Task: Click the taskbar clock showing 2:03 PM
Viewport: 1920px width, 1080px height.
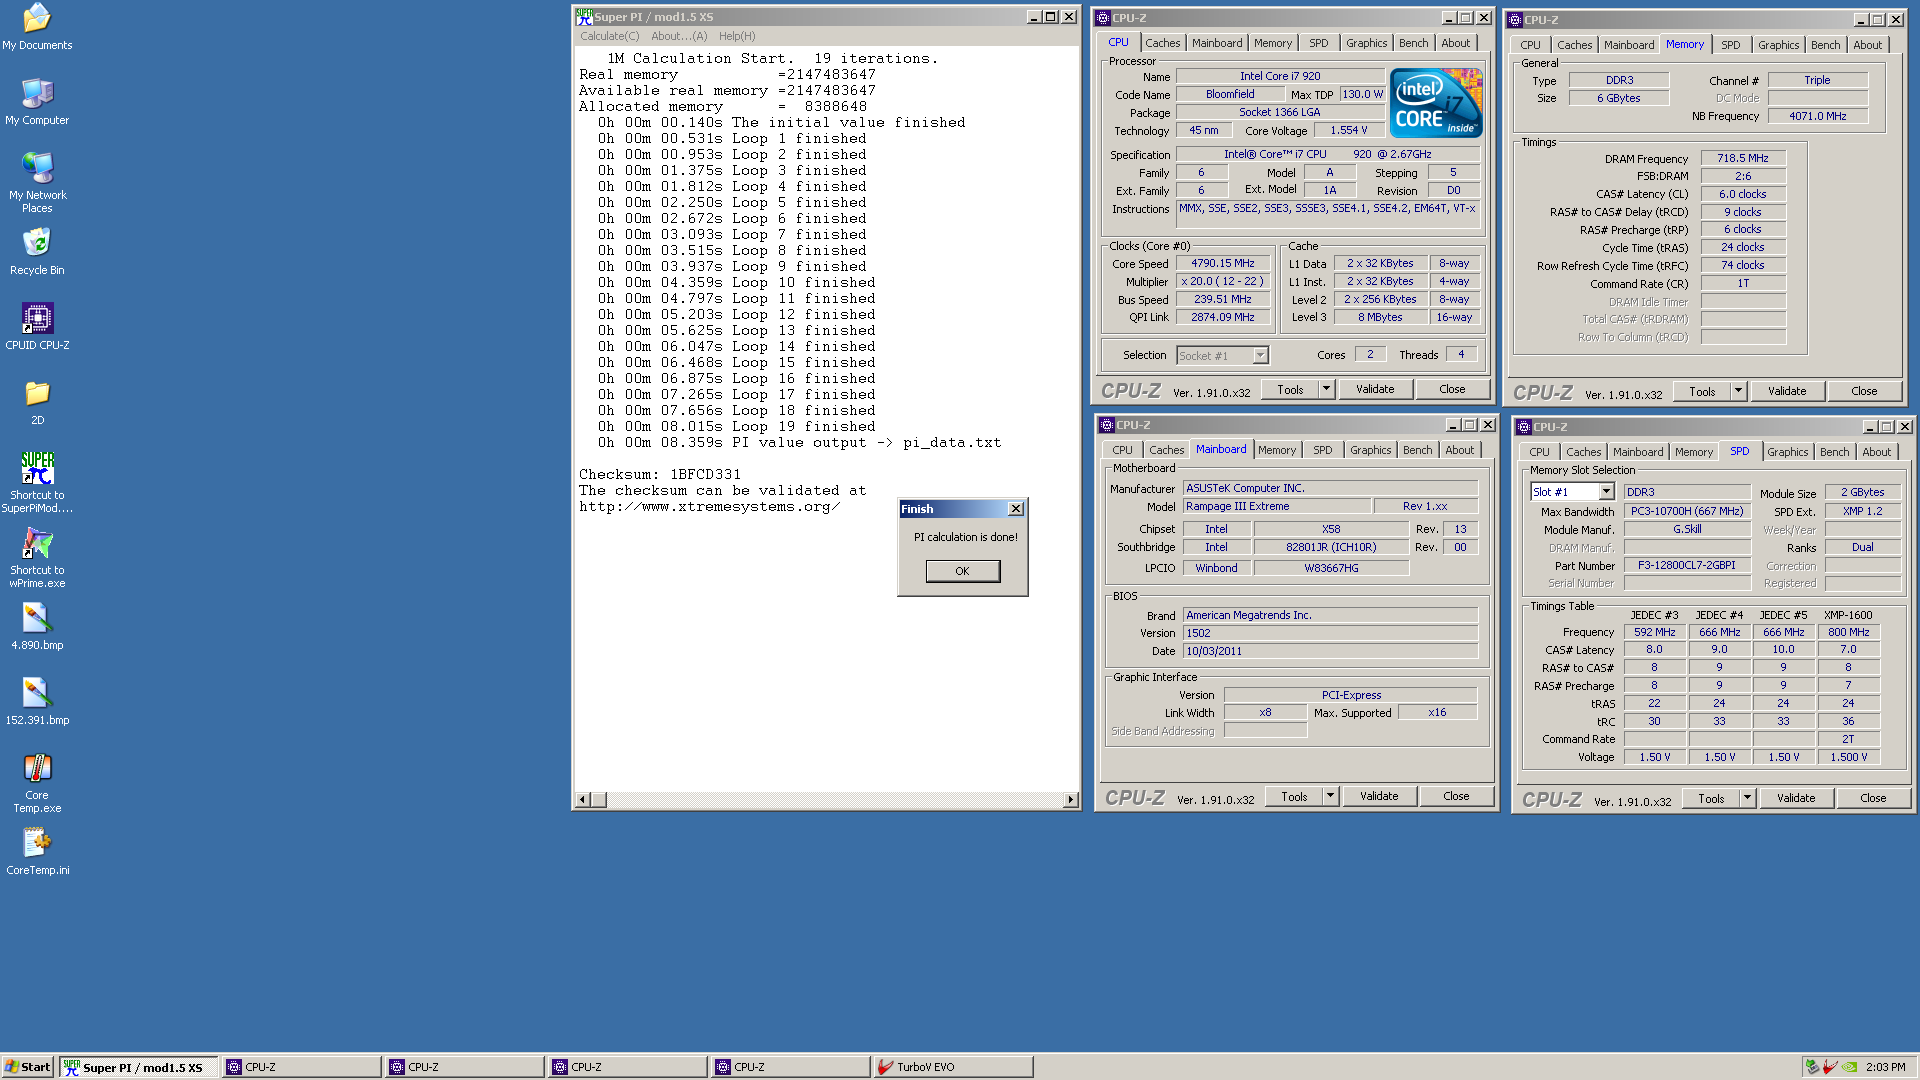Action: (x=1886, y=1067)
